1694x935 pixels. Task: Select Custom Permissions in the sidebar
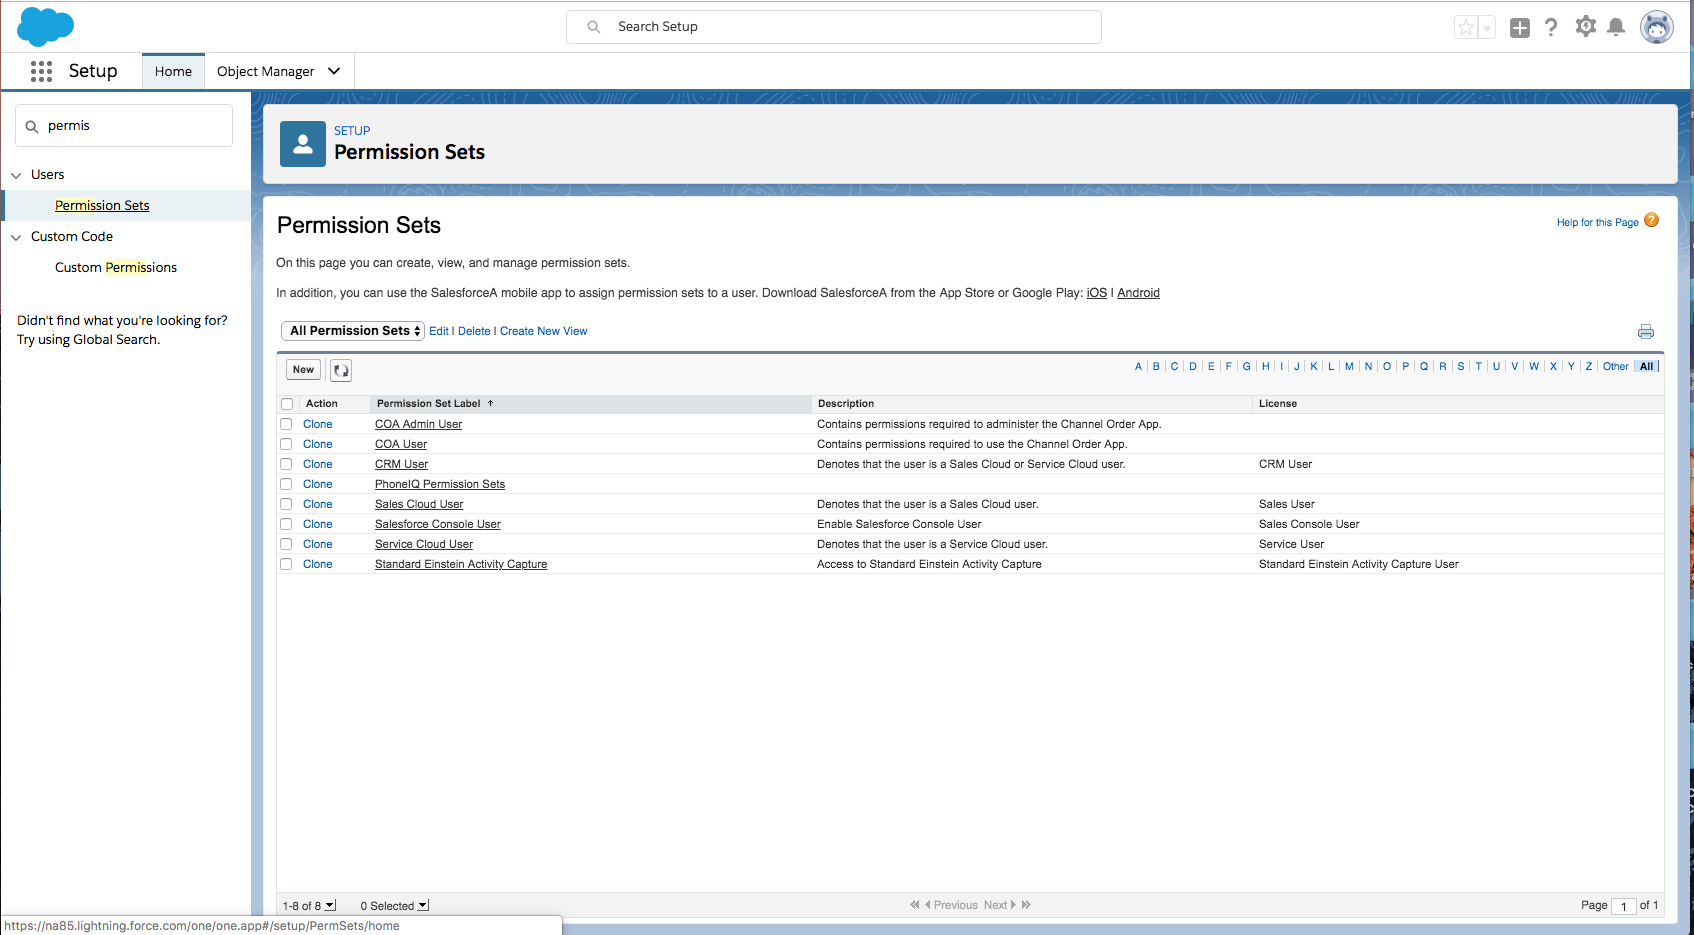(116, 267)
